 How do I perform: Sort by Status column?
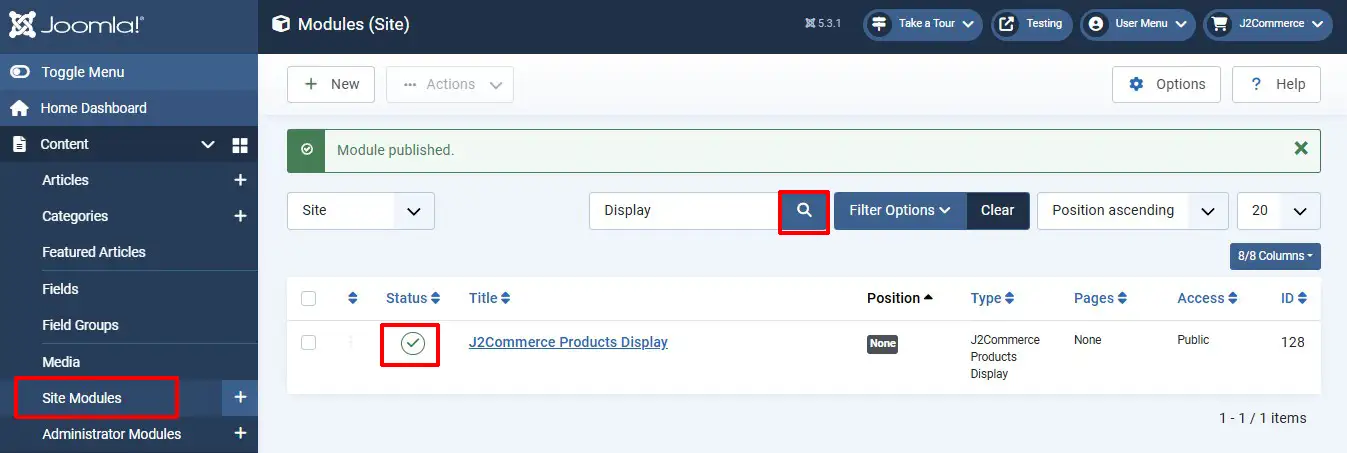point(413,298)
